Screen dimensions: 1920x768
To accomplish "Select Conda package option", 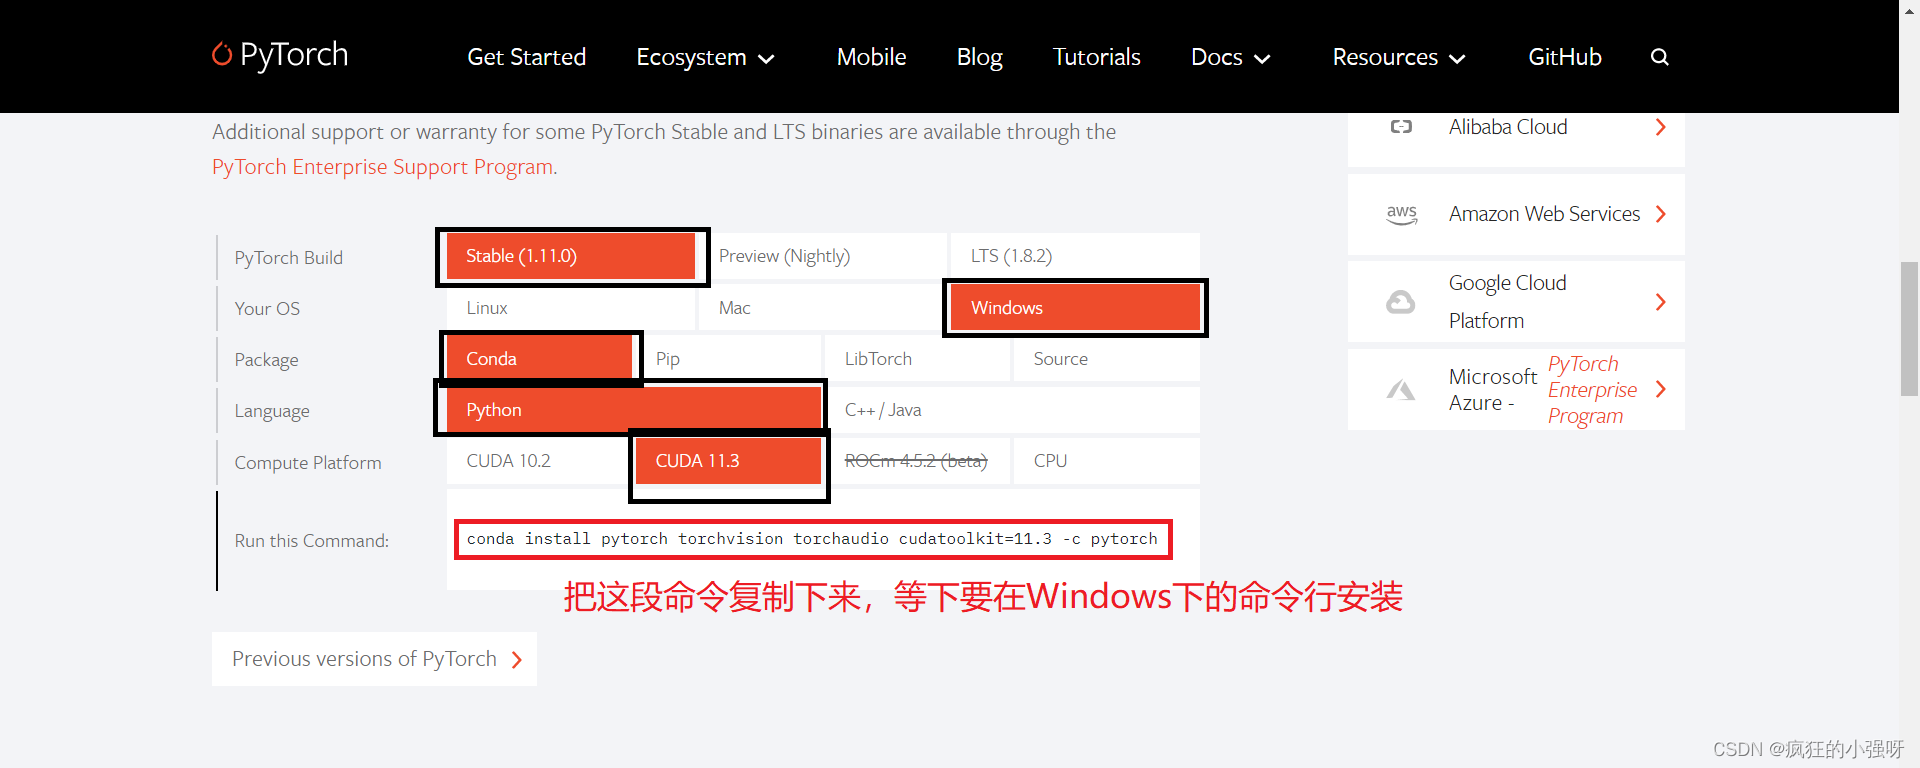I will click(x=539, y=359).
